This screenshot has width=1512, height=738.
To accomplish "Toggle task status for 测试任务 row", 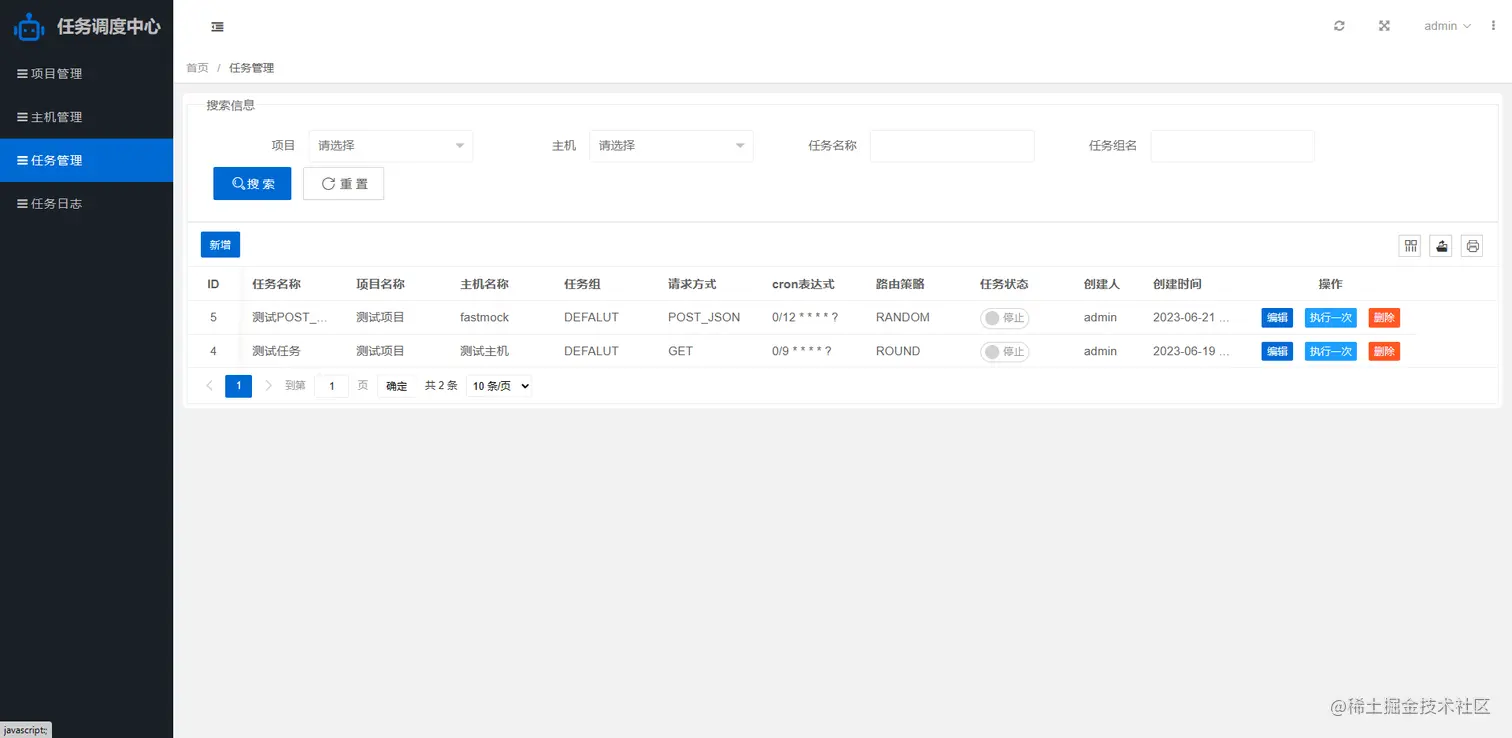I will 1005,352.
